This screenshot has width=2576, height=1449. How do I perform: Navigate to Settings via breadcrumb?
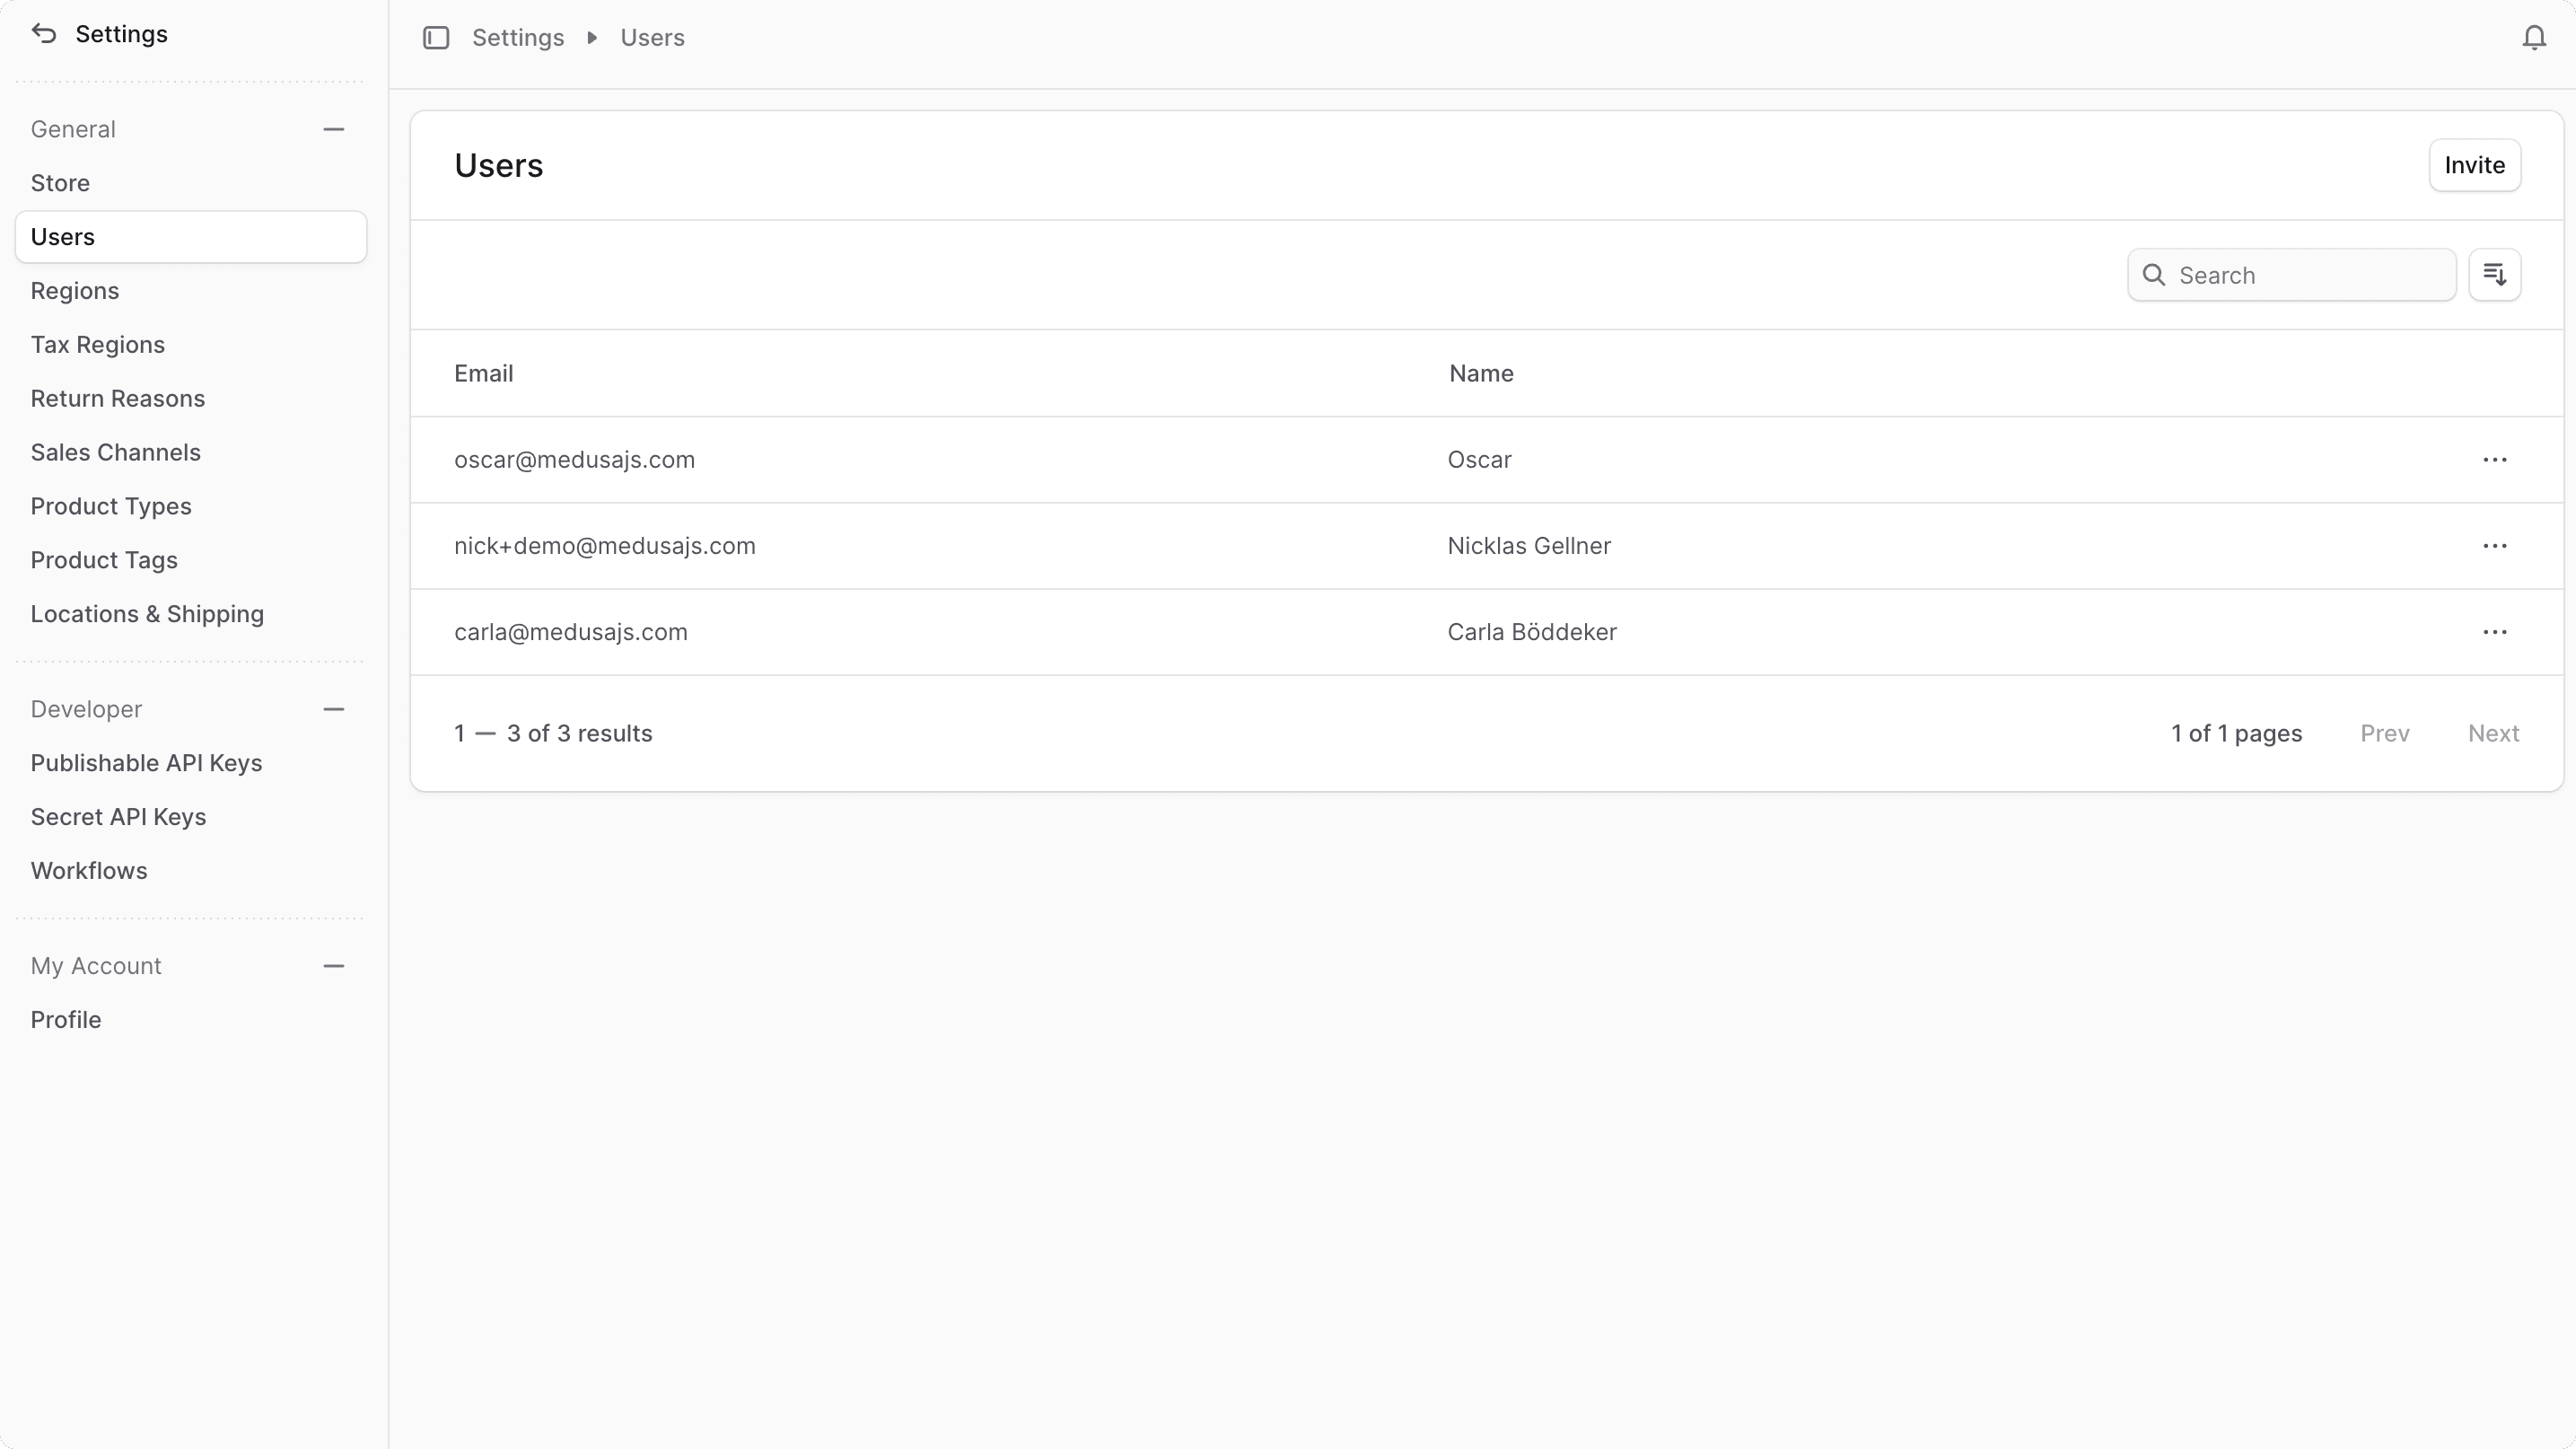pos(518,37)
